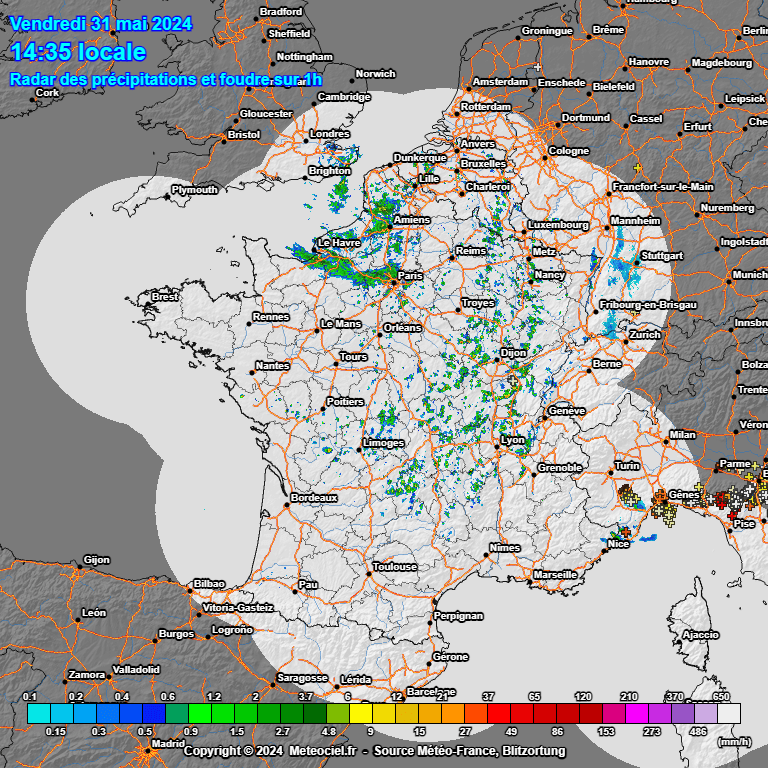This screenshot has height=768, width=768.
Task: Select the Turin city marker dot
Action: [x=611, y=472]
